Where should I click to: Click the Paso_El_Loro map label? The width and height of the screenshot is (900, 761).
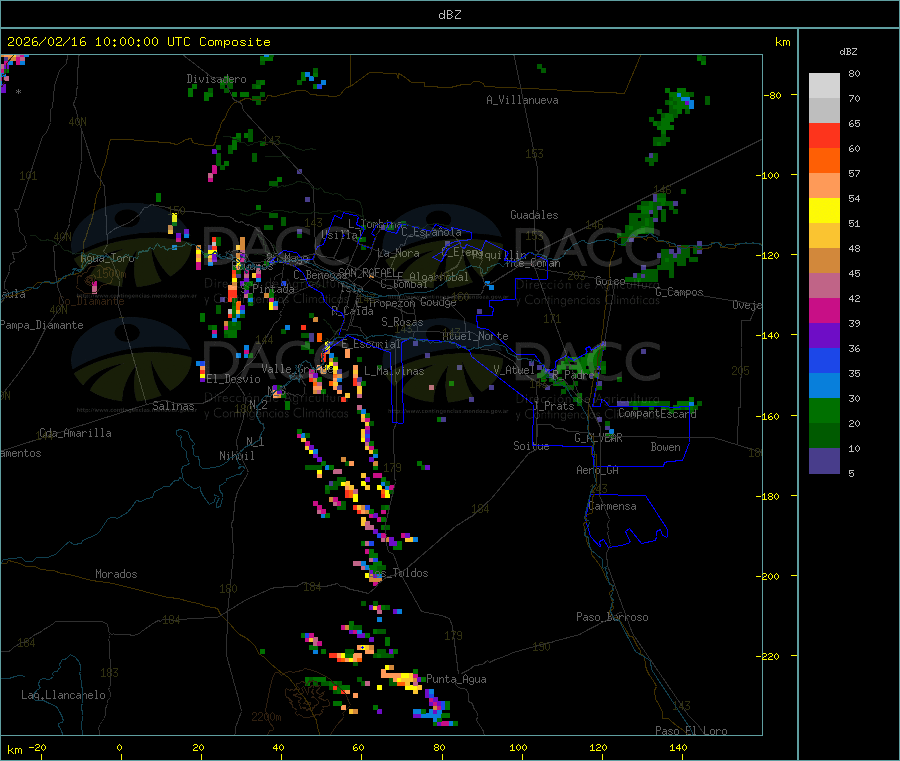pos(692,731)
